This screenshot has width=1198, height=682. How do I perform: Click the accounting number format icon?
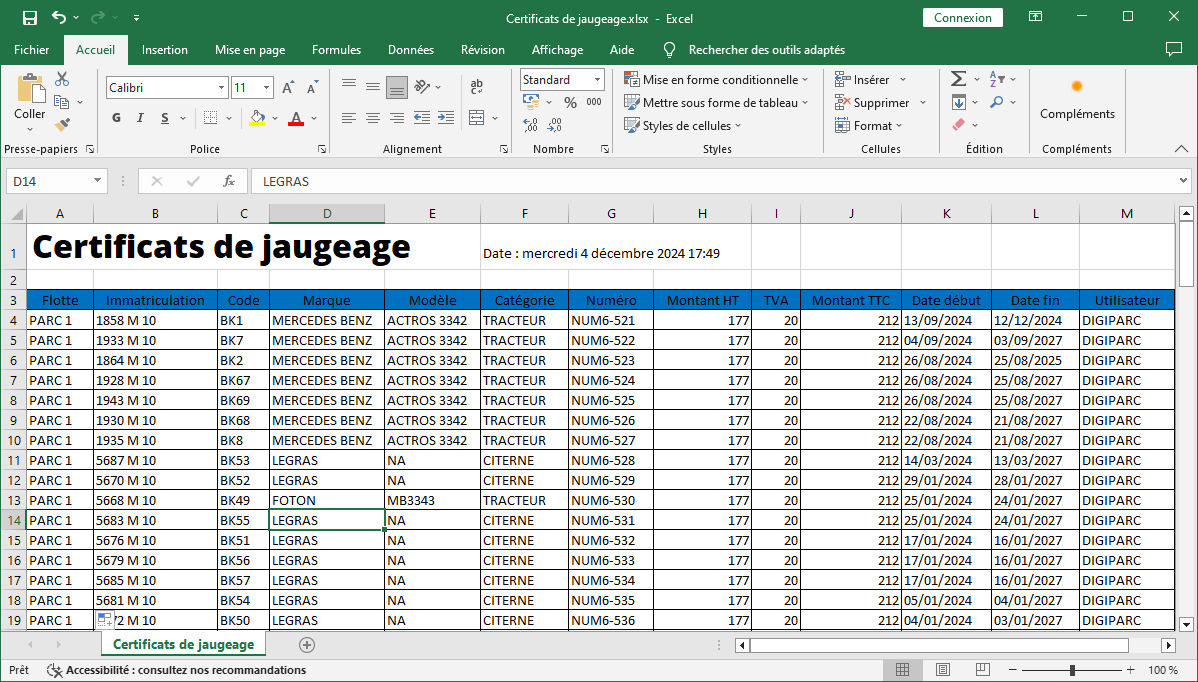tap(531, 102)
